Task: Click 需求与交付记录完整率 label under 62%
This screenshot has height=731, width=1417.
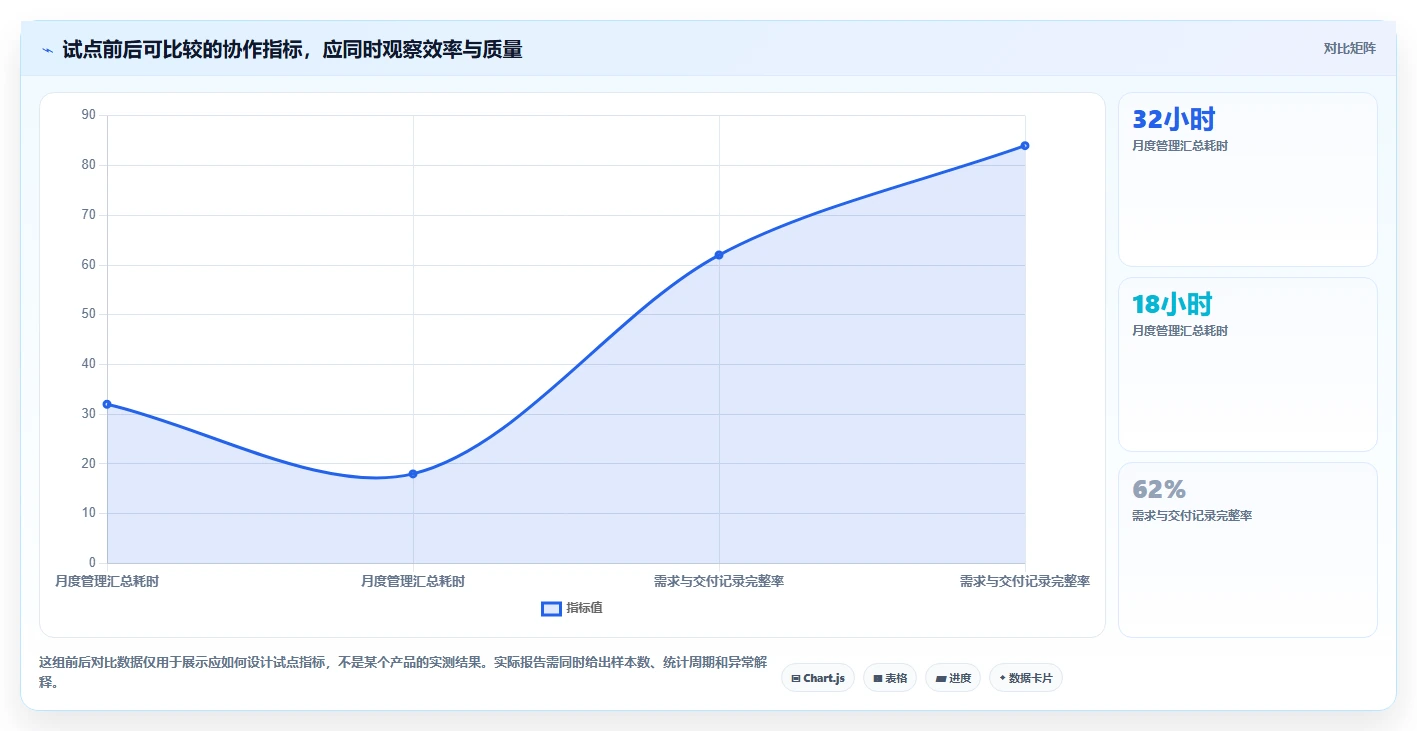Action: 1192,516
